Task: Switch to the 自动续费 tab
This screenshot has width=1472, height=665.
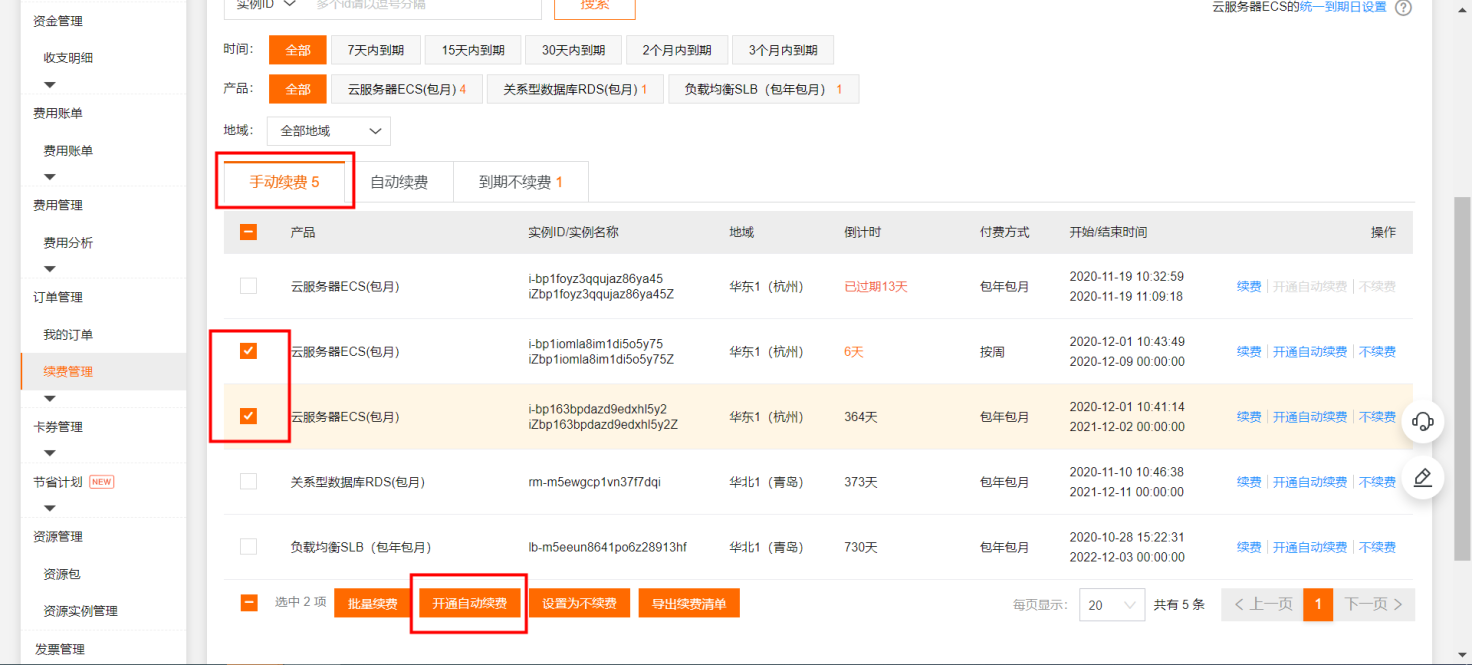Action: click(x=399, y=182)
